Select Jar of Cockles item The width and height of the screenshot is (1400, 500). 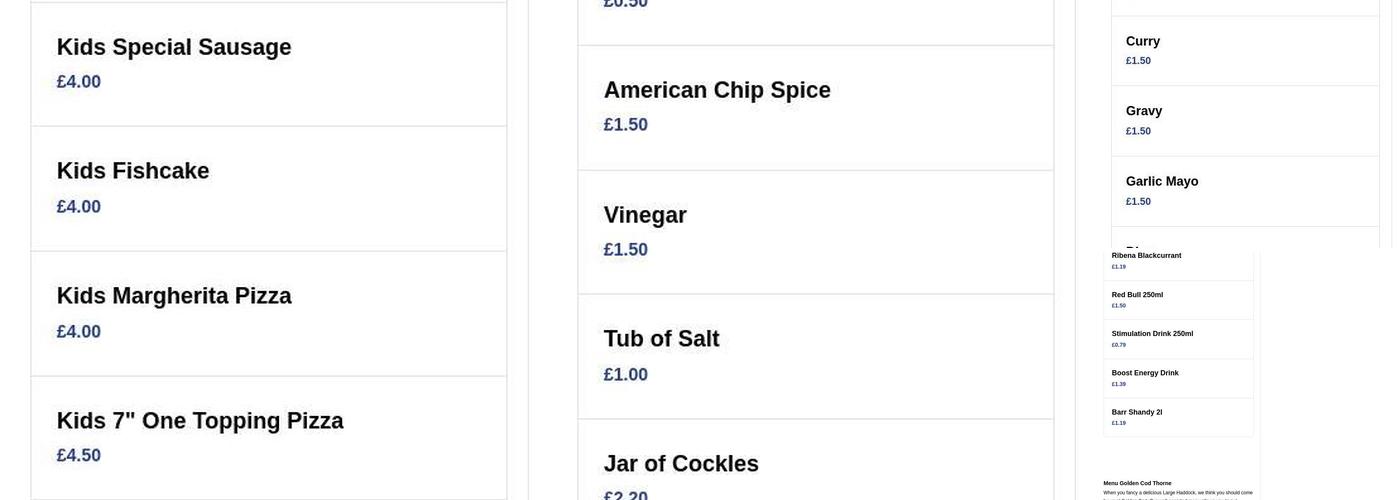coord(681,464)
